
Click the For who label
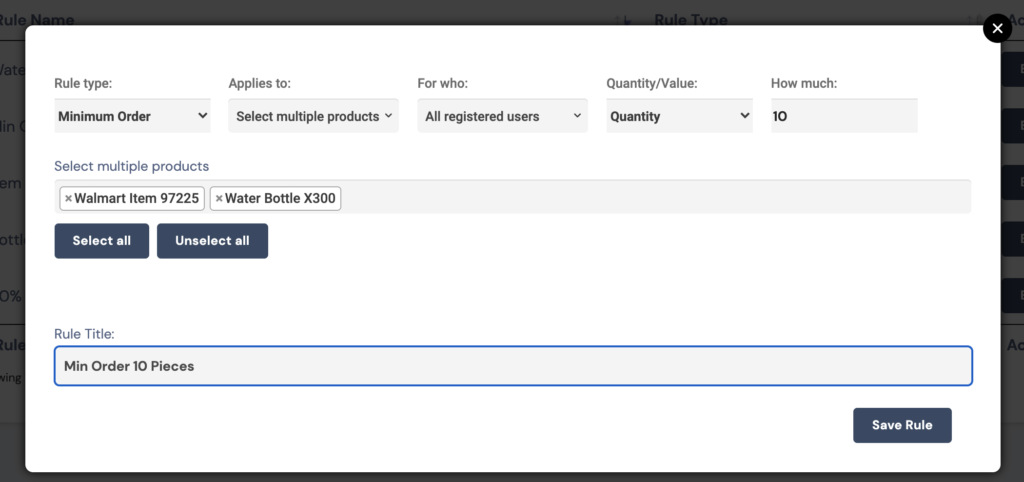click(443, 84)
